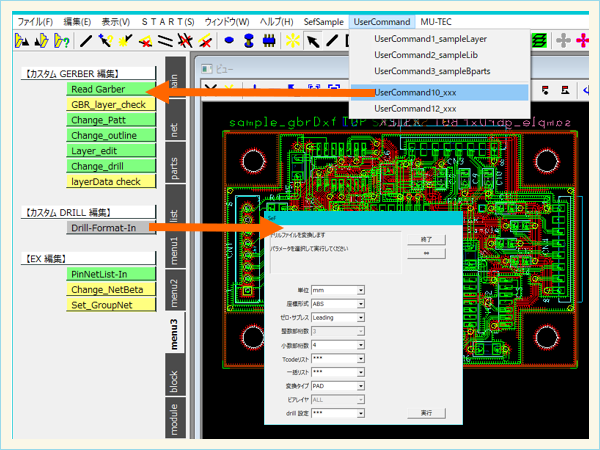Select the black arrow pointer tool

tap(313, 41)
